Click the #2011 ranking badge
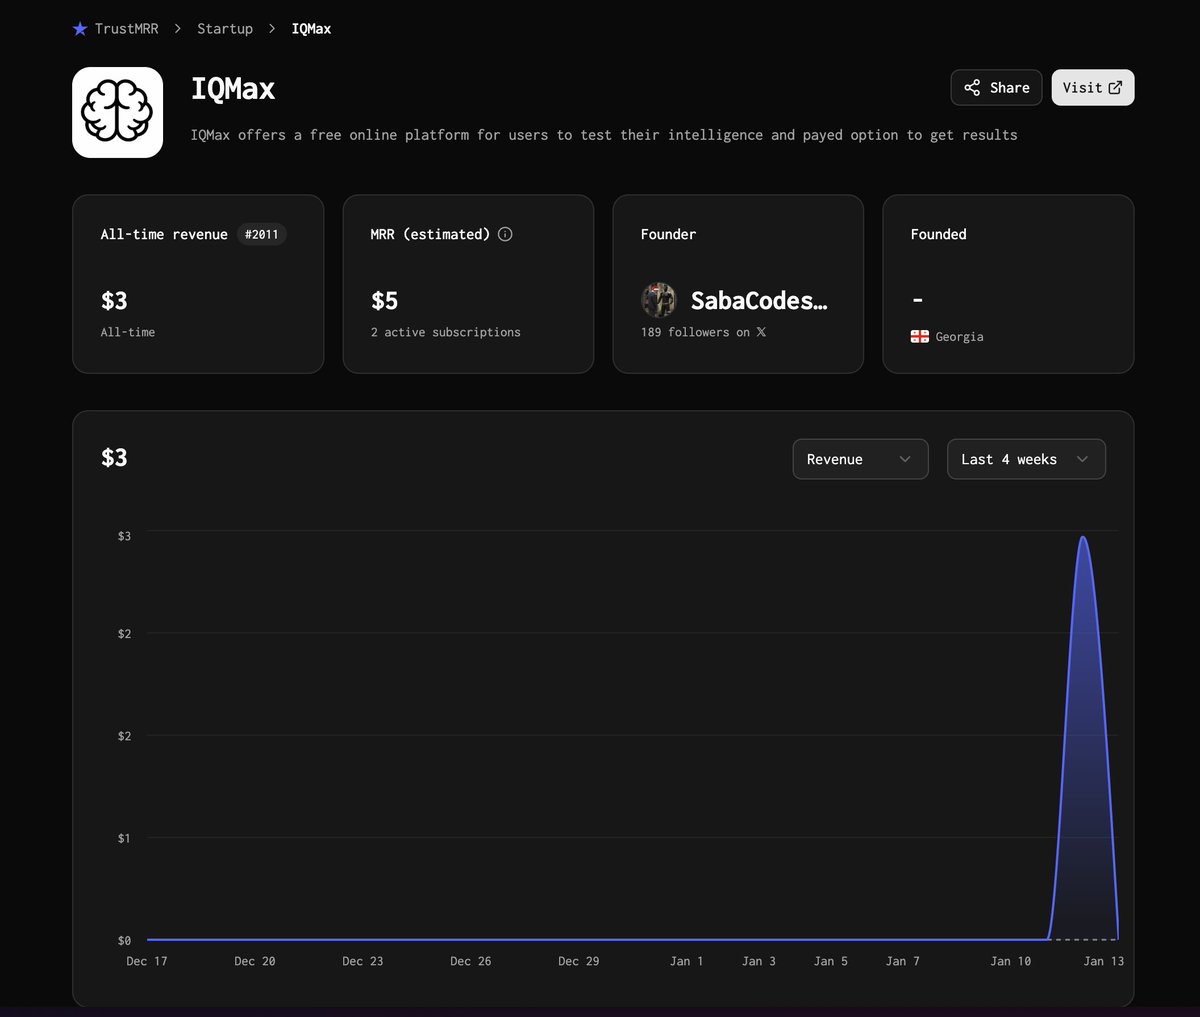1200x1017 pixels. click(262, 234)
